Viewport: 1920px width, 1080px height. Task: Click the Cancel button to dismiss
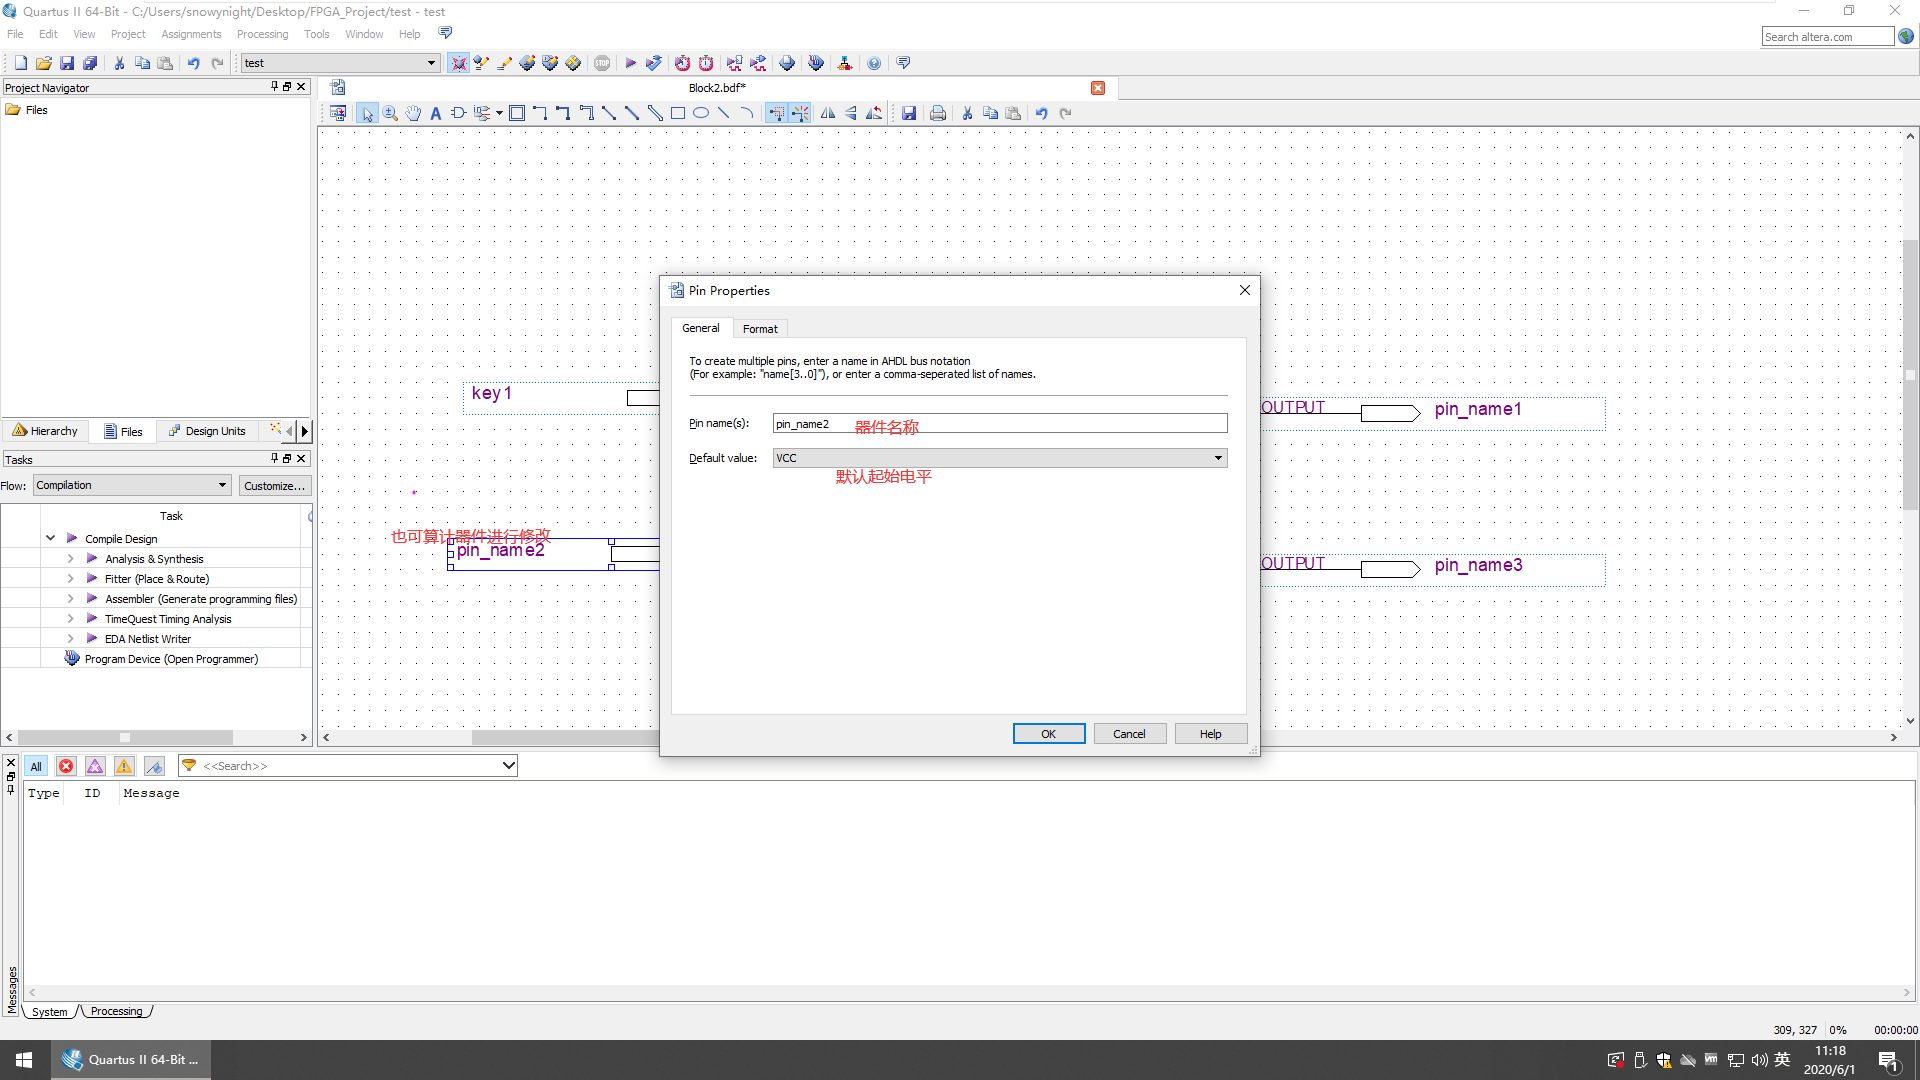click(1129, 733)
